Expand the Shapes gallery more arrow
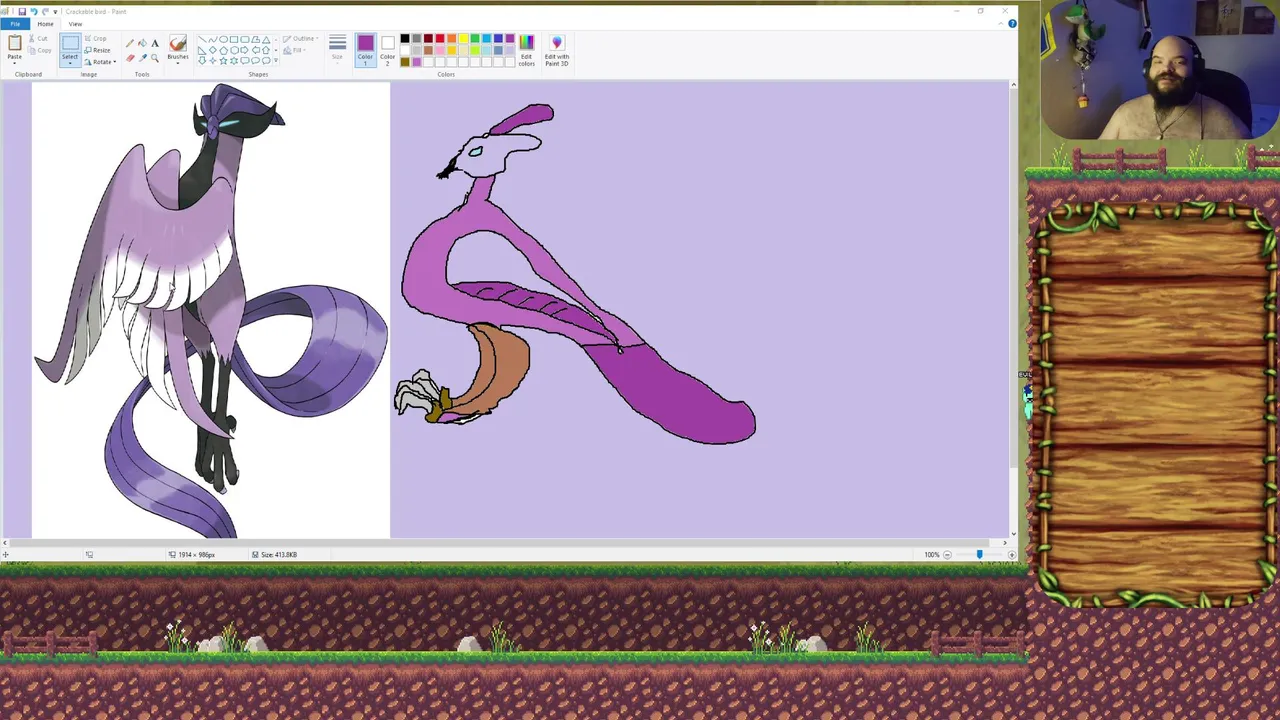 pos(276,61)
